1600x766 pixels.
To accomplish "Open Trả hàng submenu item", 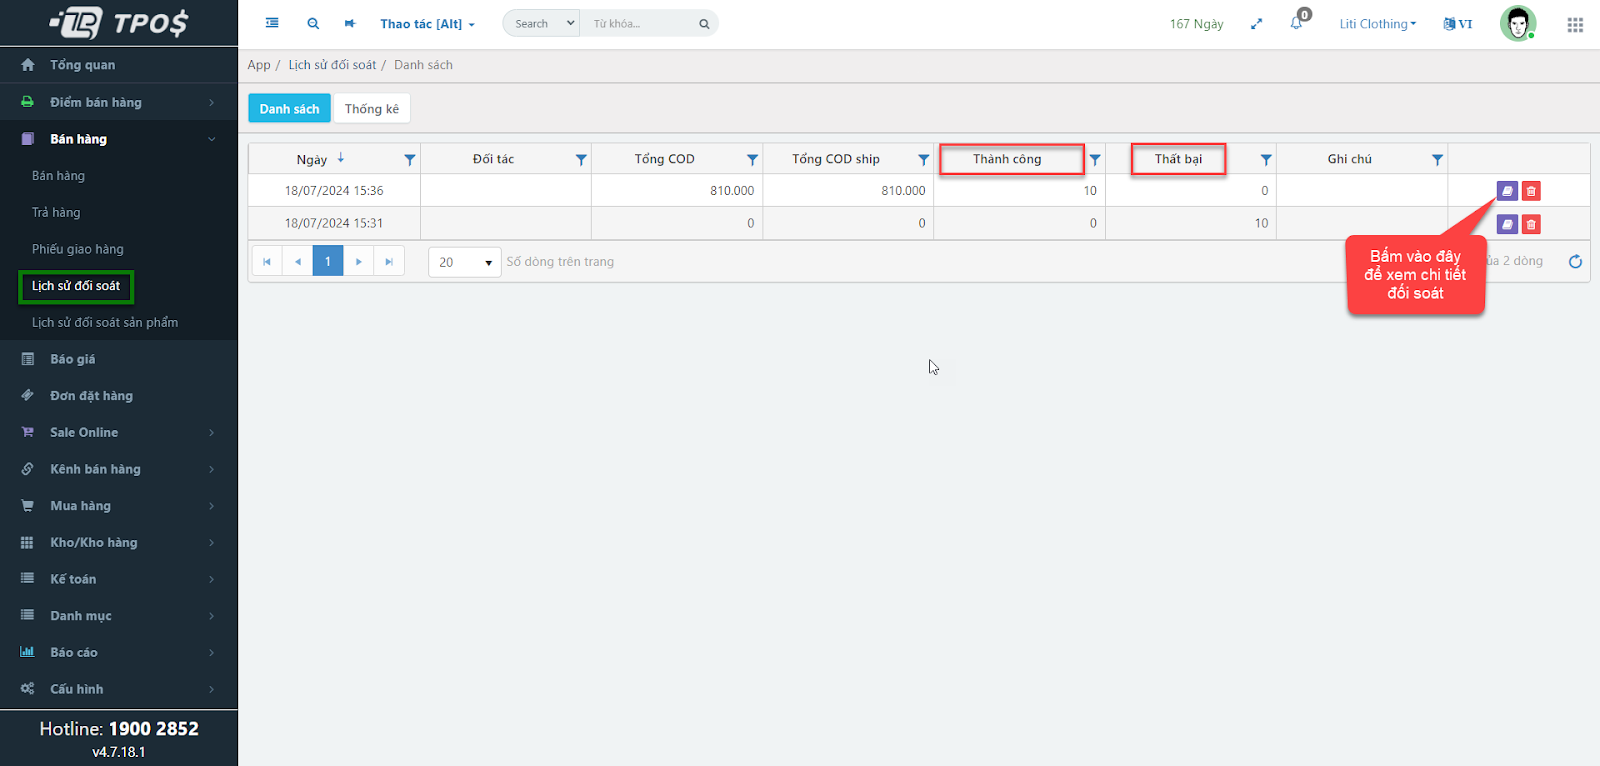I will click(x=56, y=212).
